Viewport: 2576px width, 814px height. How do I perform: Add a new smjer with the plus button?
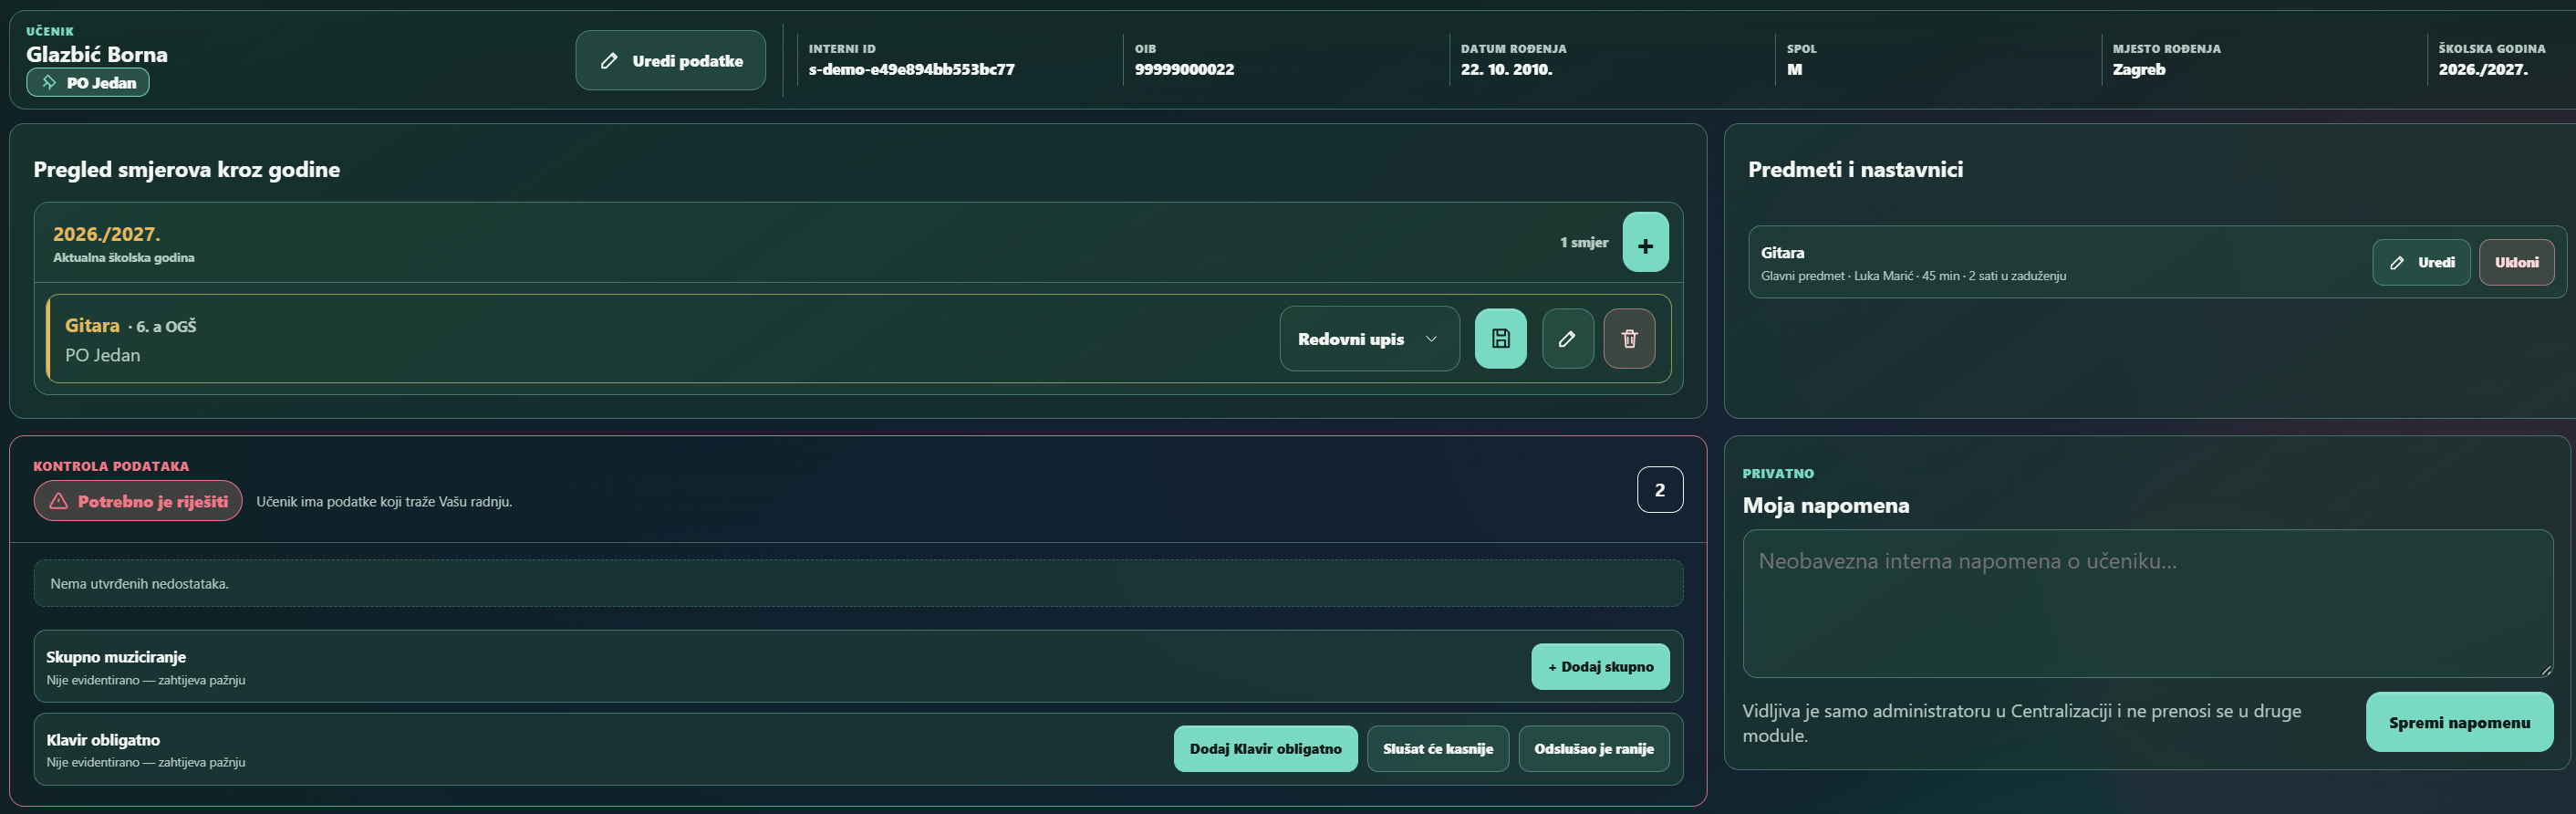click(x=1645, y=242)
